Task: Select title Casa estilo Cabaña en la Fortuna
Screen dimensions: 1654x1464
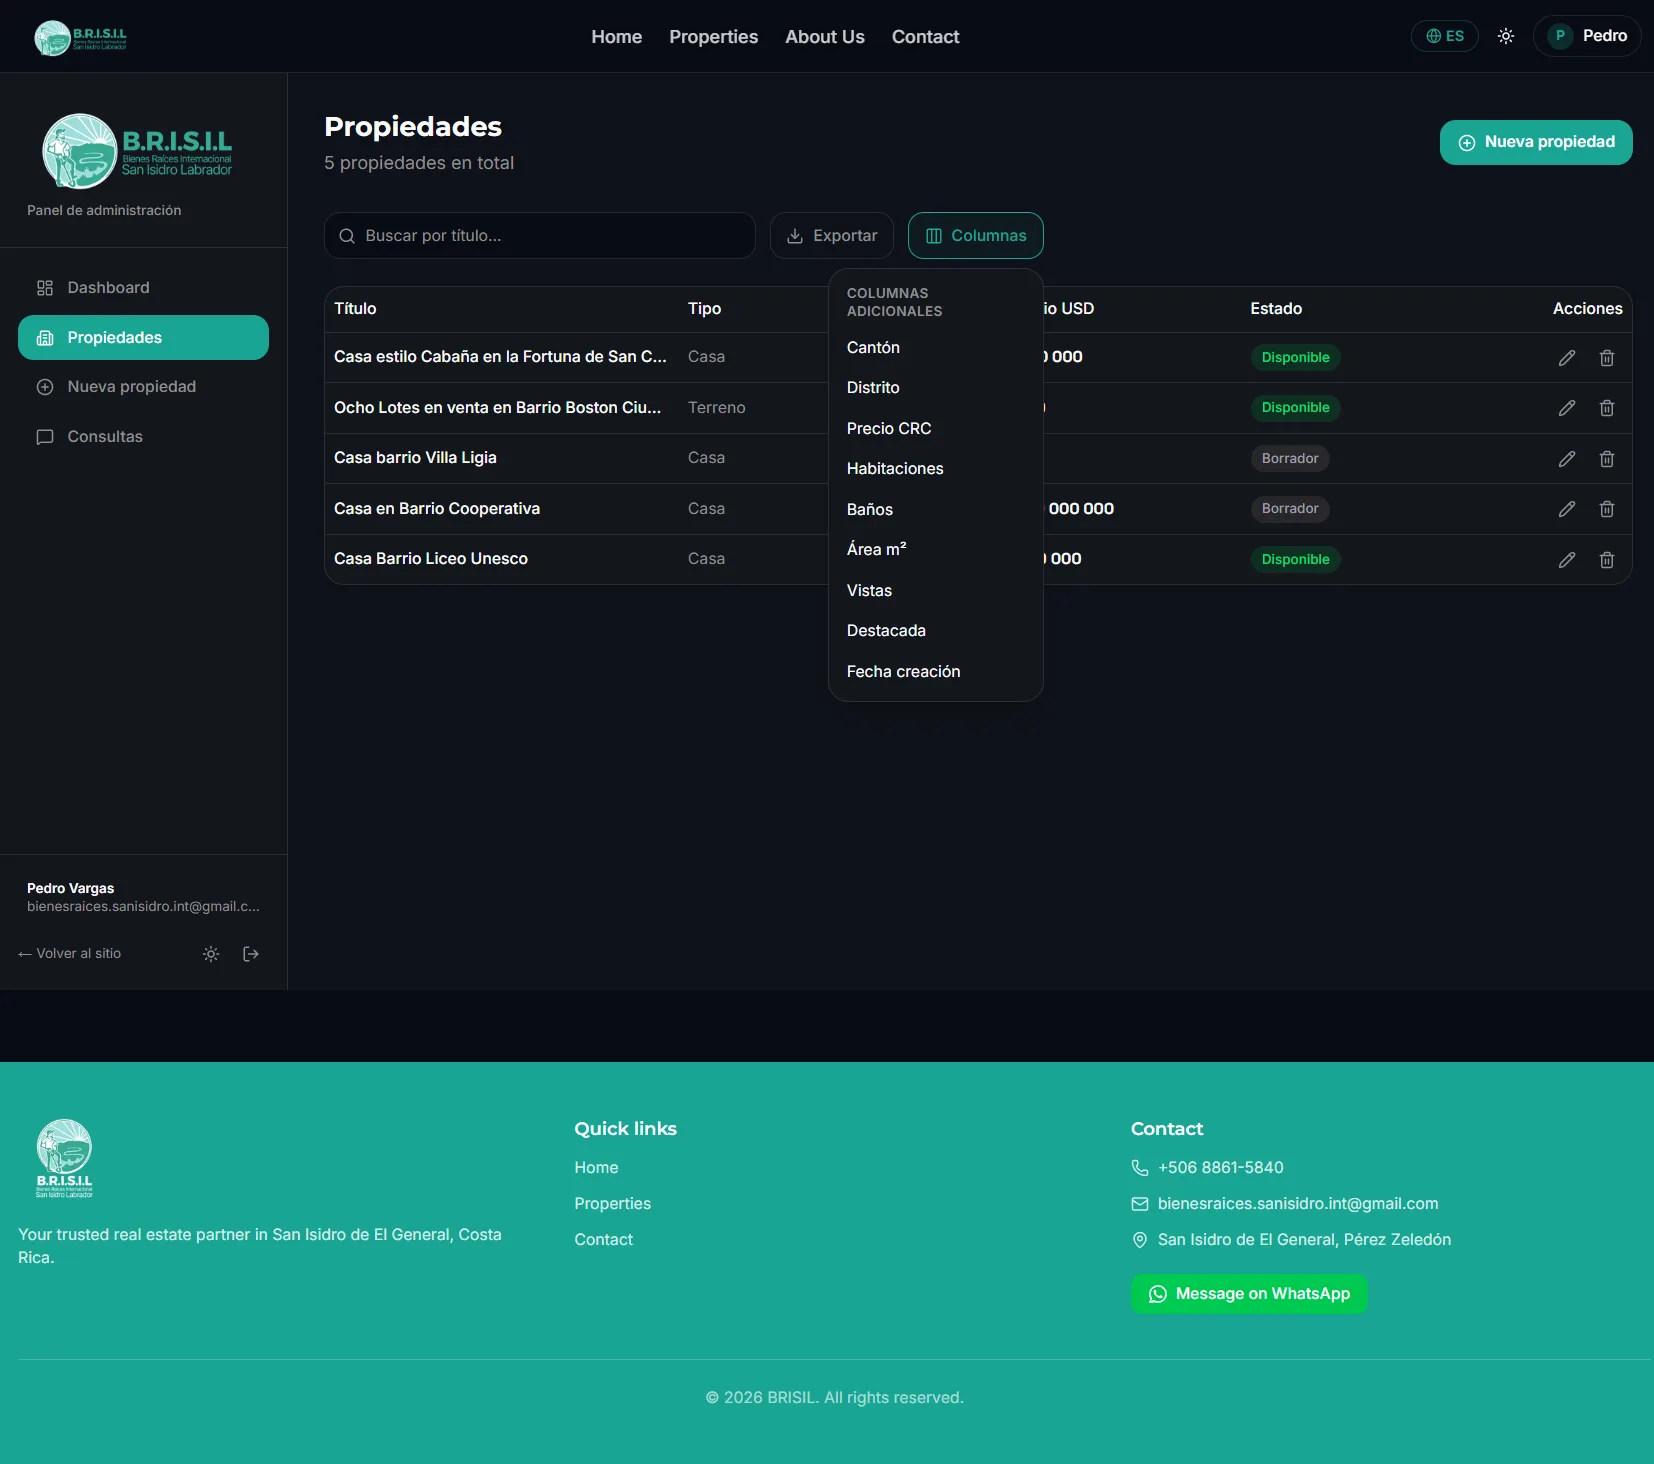Action: [500, 357]
